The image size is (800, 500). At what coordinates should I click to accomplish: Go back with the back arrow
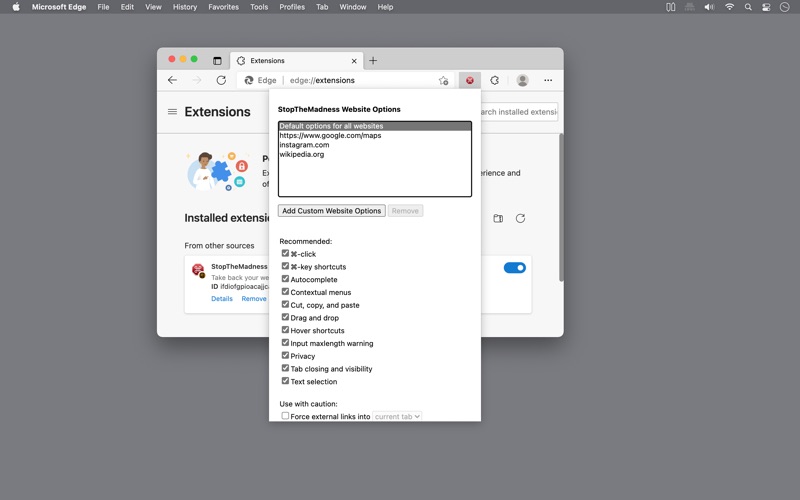(x=172, y=80)
